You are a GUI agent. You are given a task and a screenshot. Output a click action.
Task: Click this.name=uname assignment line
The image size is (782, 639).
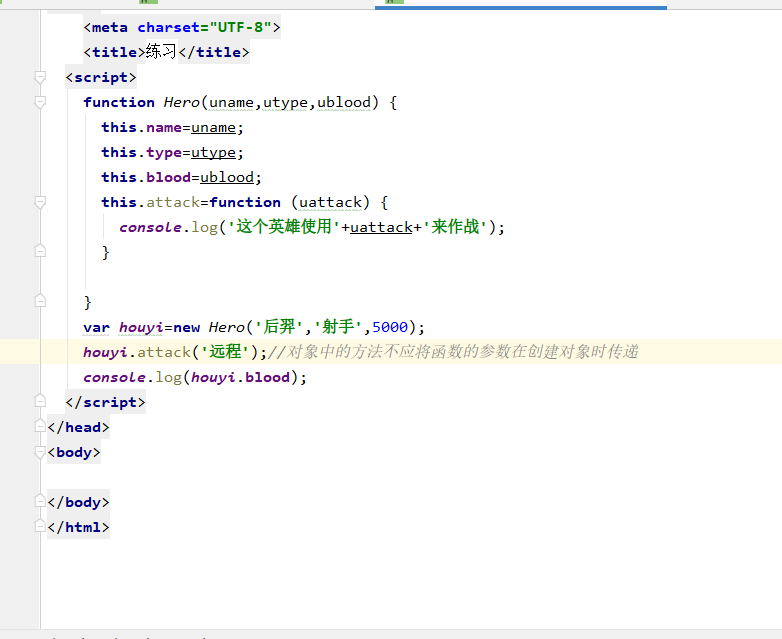173,128
